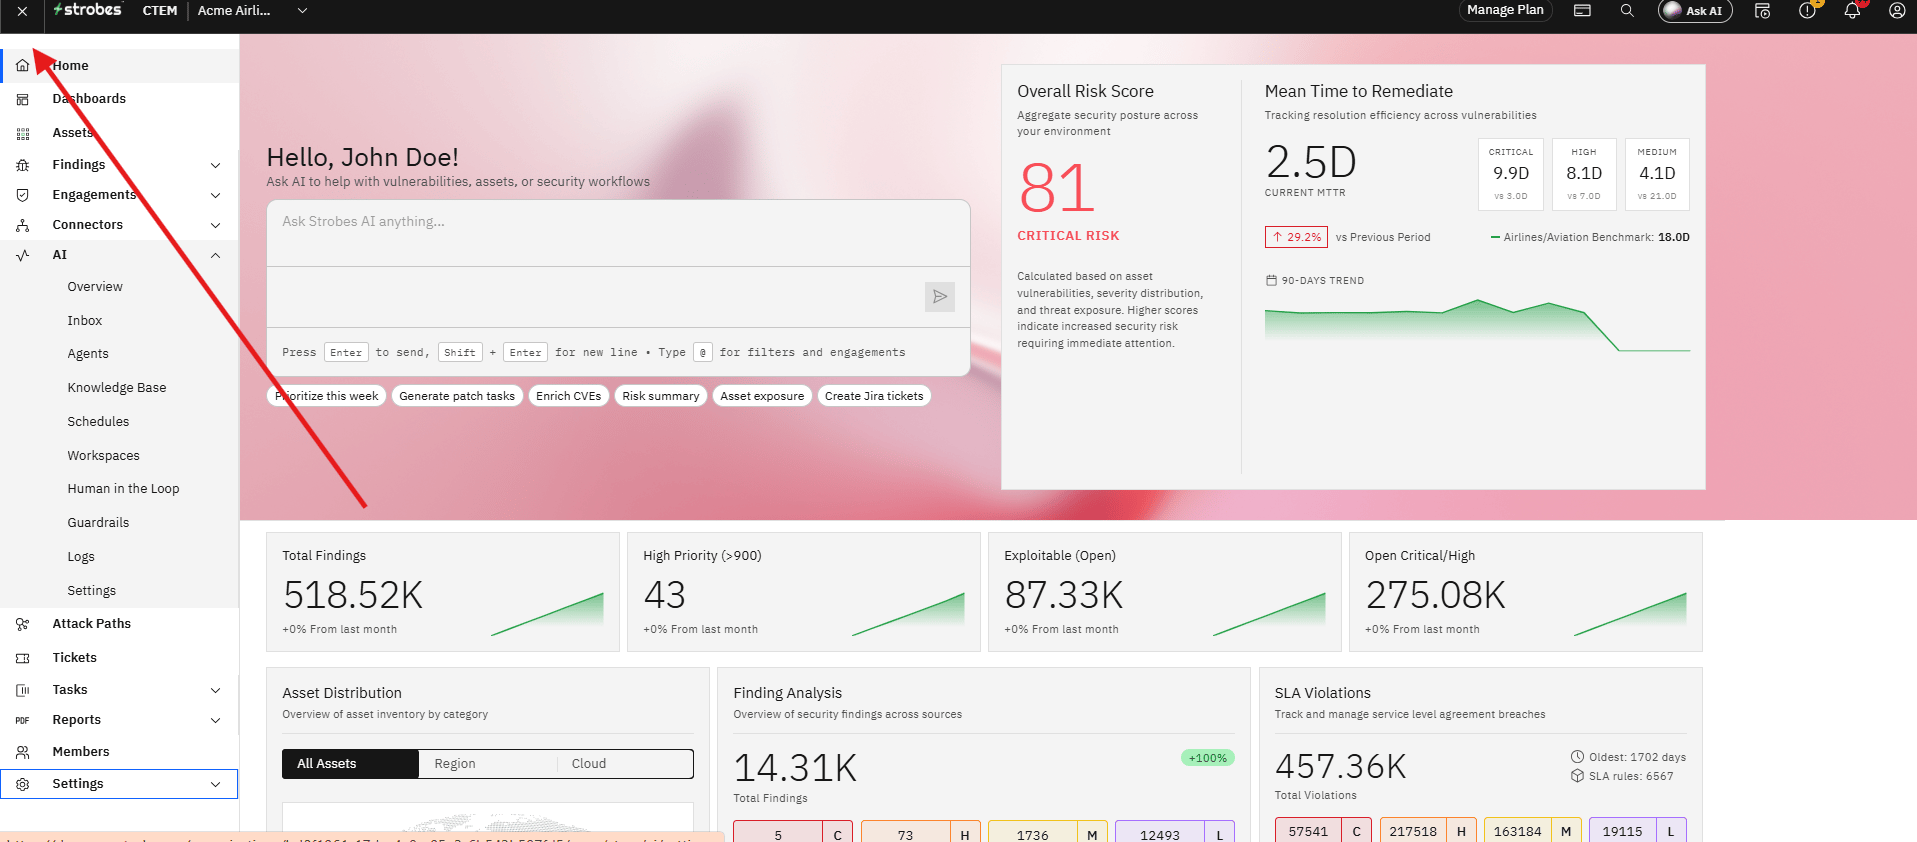The width and height of the screenshot is (1917, 842).
Task: Click the 57541 critical SLA violations badge
Action: coord(1323,831)
